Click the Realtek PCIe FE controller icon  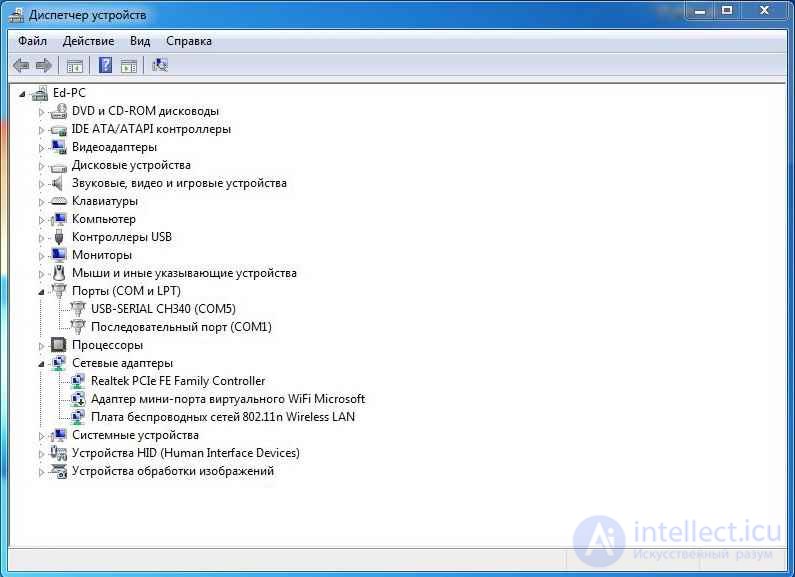tap(78, 381)
